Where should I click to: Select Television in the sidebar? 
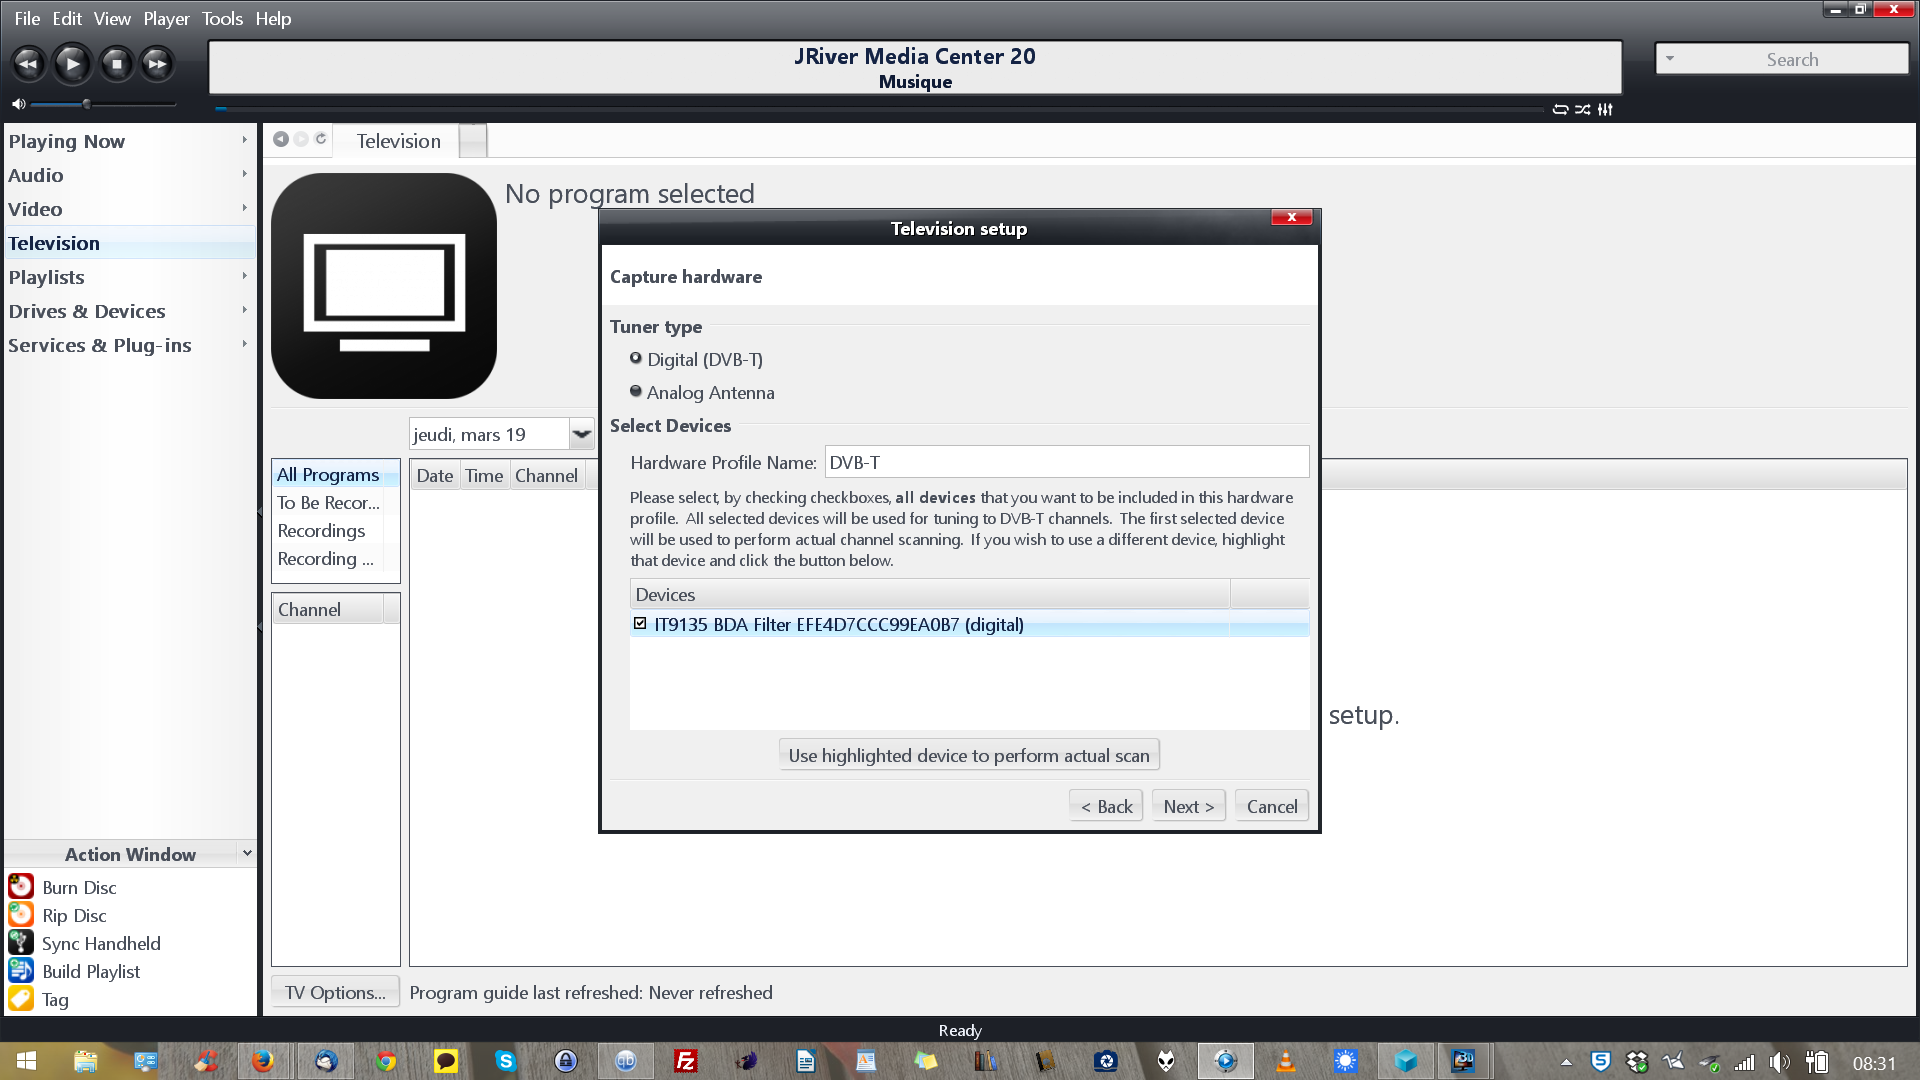point(130,243)
